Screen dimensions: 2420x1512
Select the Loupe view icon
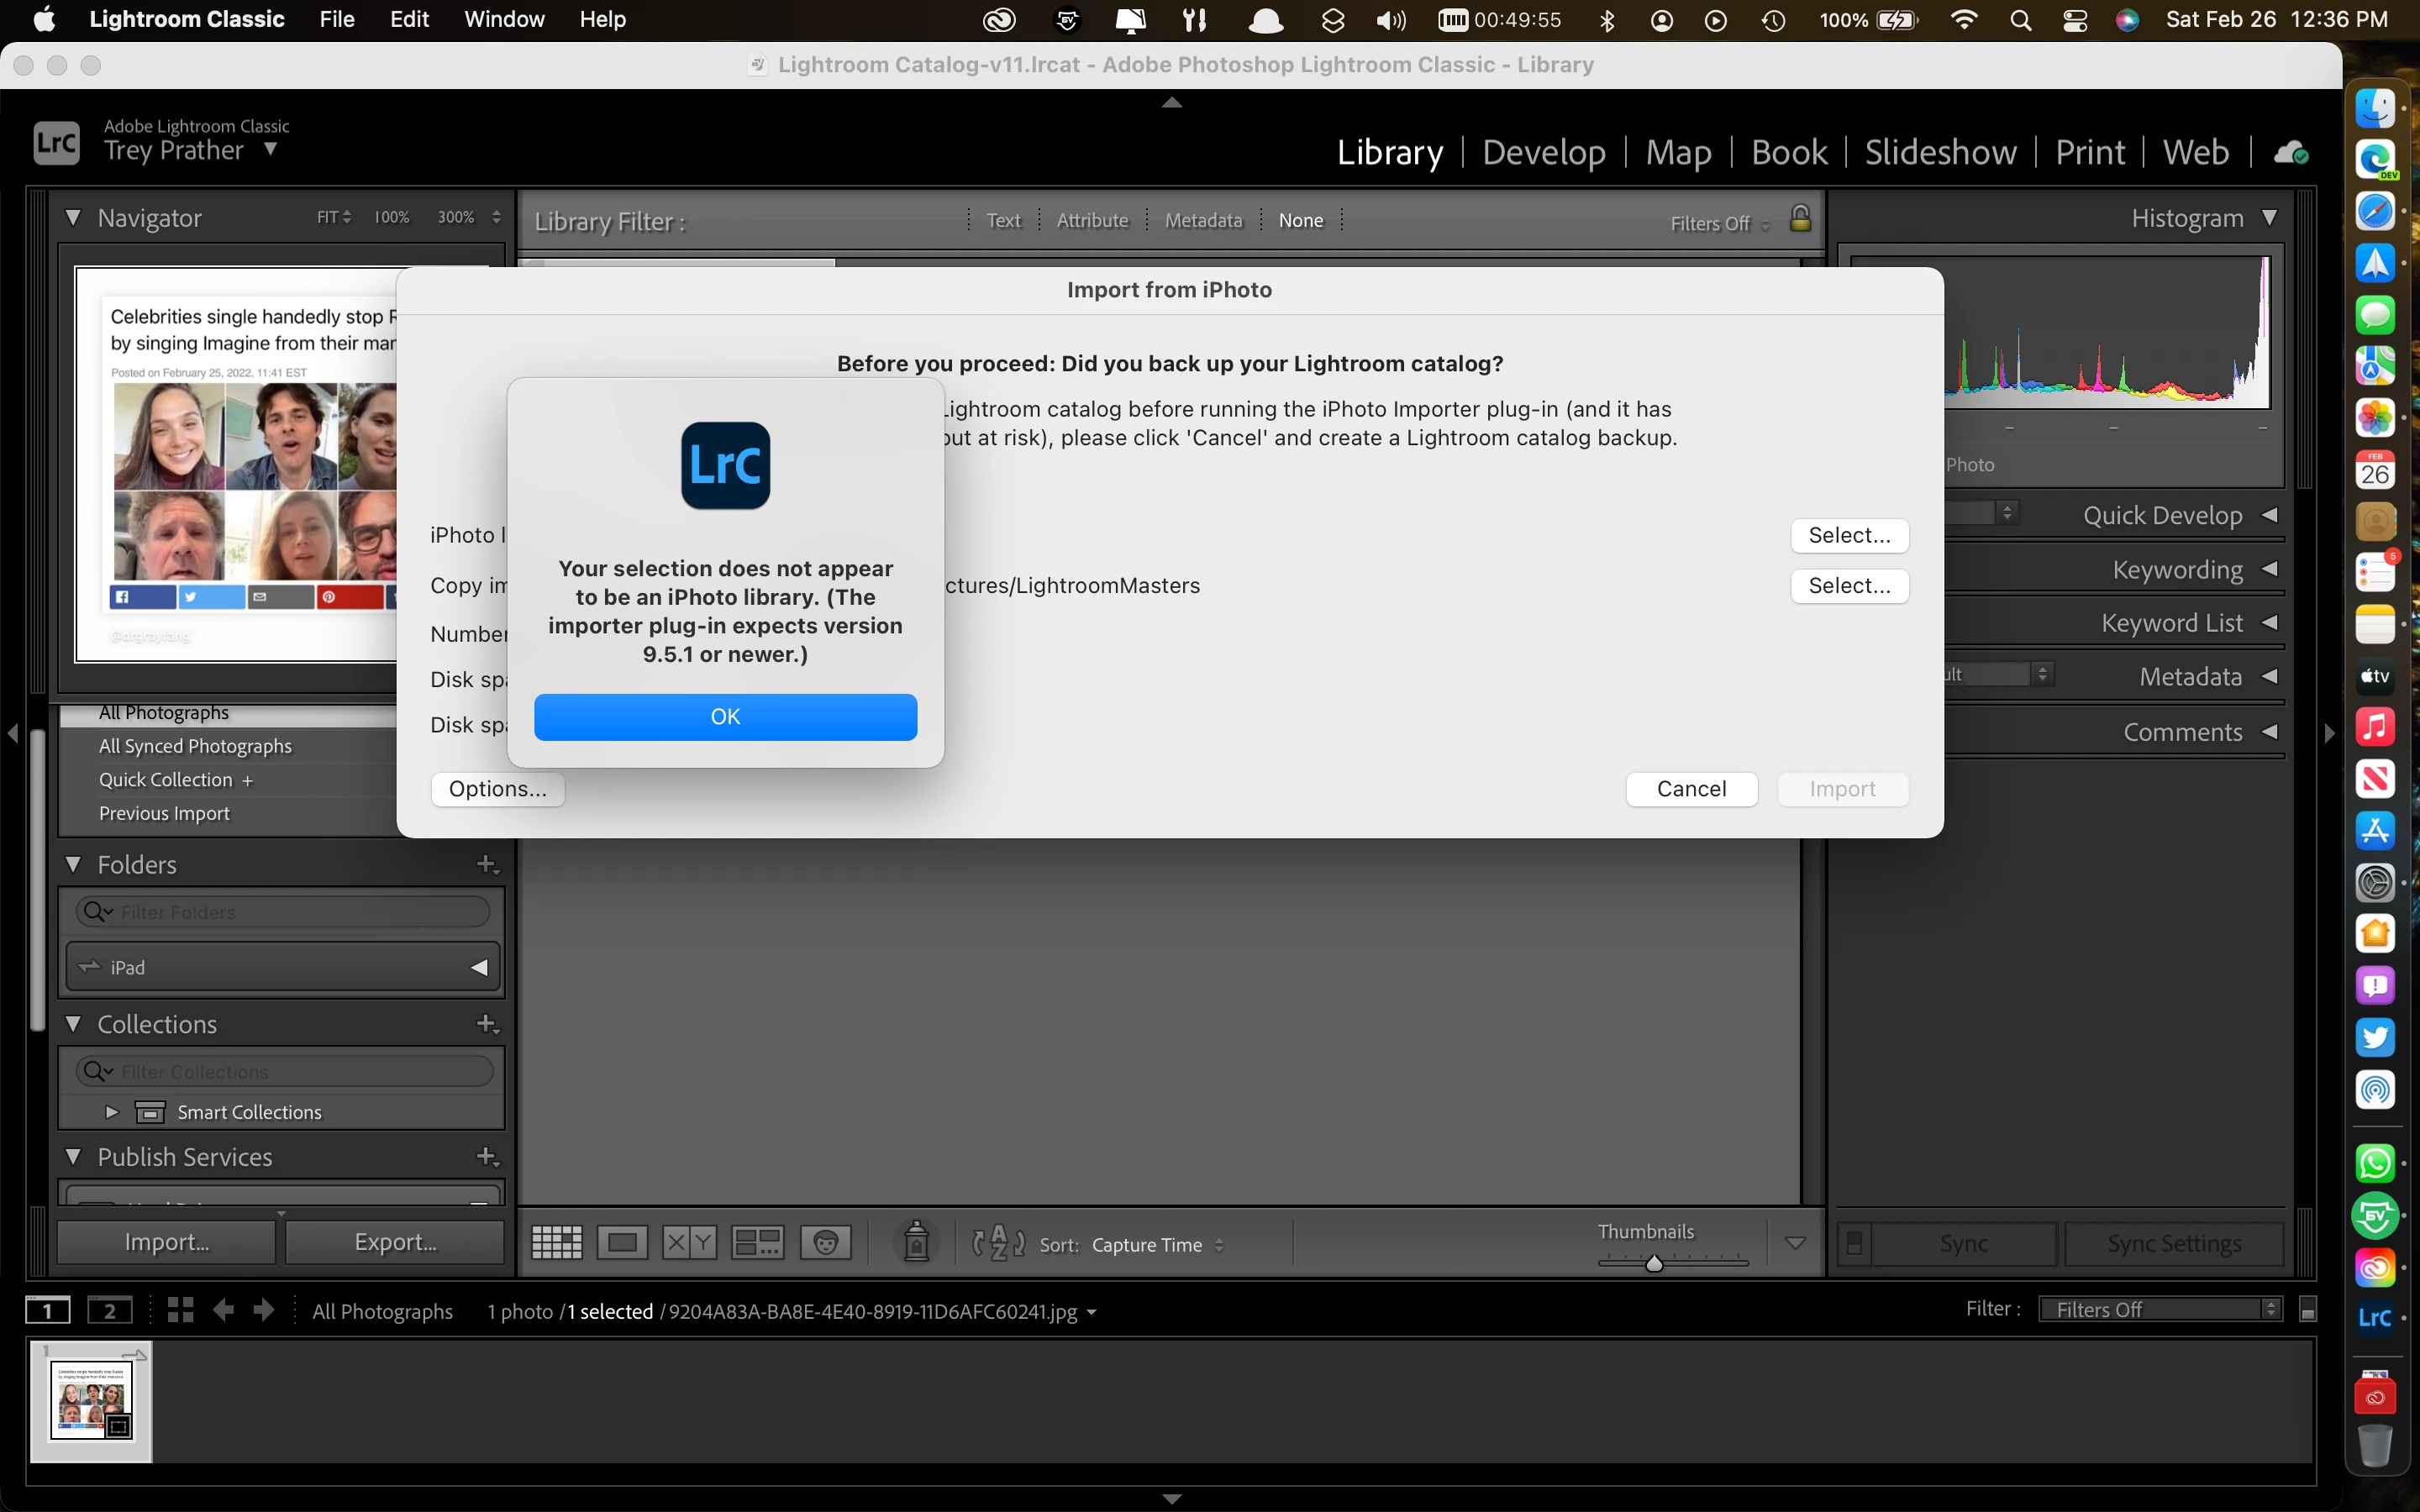click(x=622, y=1243)
